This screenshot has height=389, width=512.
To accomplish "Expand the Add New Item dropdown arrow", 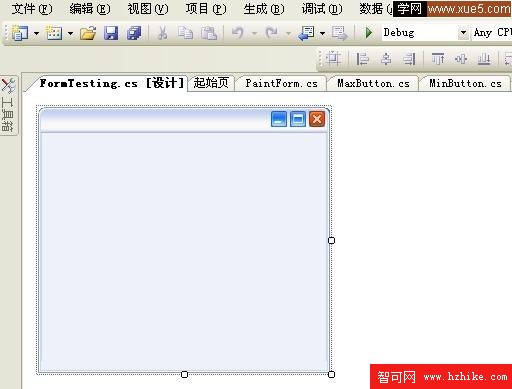I will coord(70,33).
